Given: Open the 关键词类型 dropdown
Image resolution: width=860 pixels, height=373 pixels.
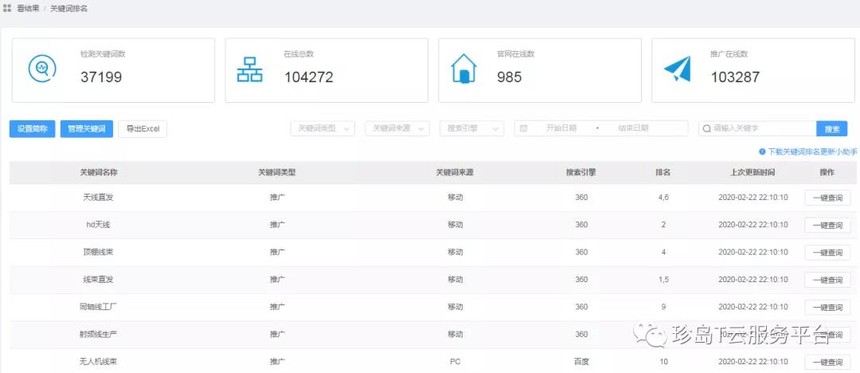Looking at the screenshot, I should 322,128.
